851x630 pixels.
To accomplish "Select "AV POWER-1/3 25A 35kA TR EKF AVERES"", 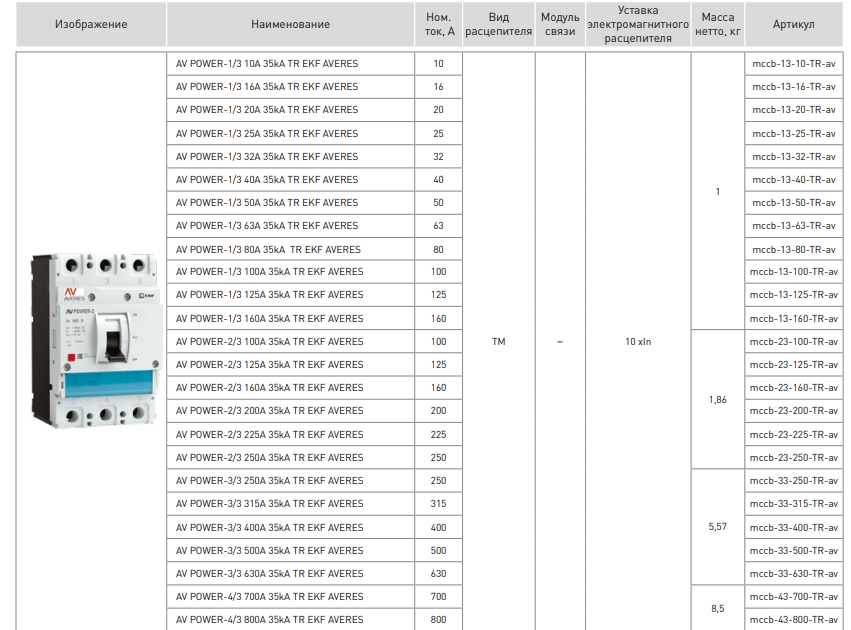I will coord(267,133).
